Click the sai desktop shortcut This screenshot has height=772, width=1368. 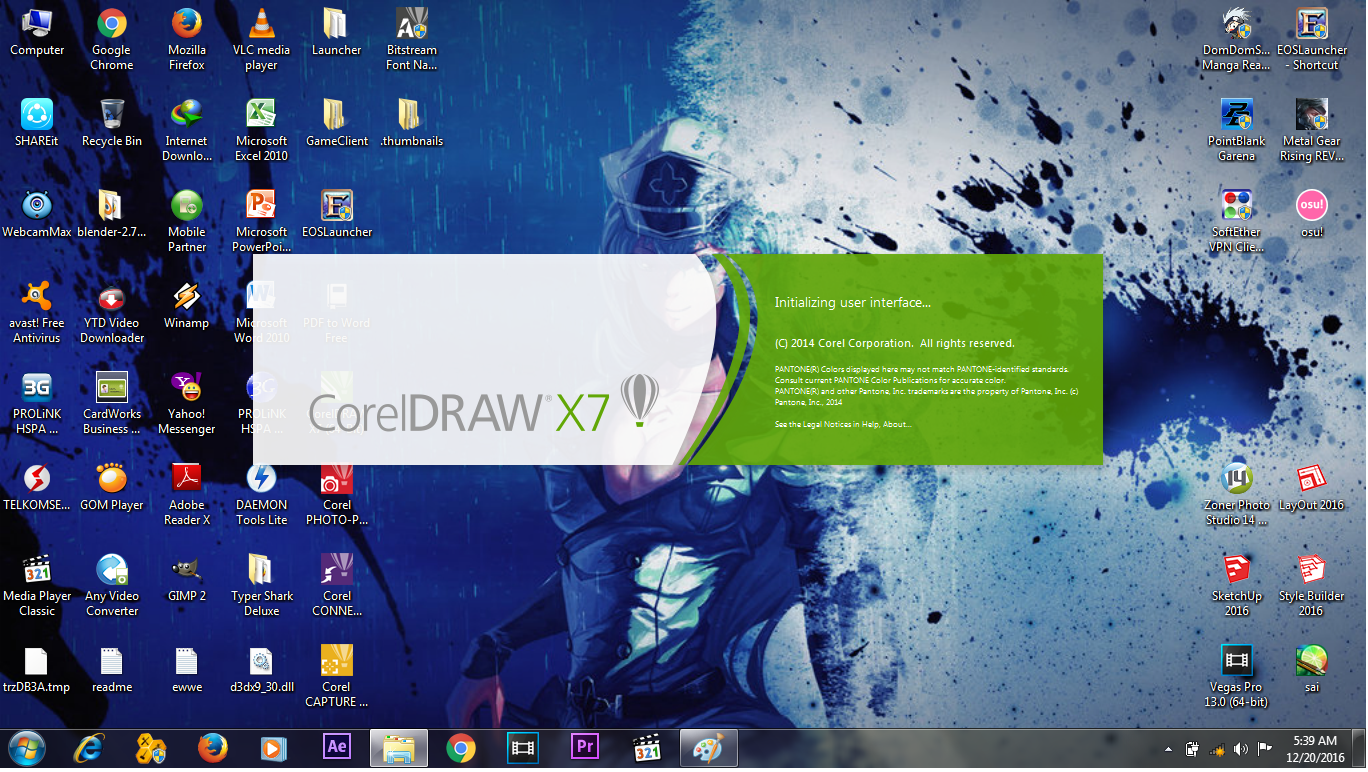click(x=1311, y=670)
